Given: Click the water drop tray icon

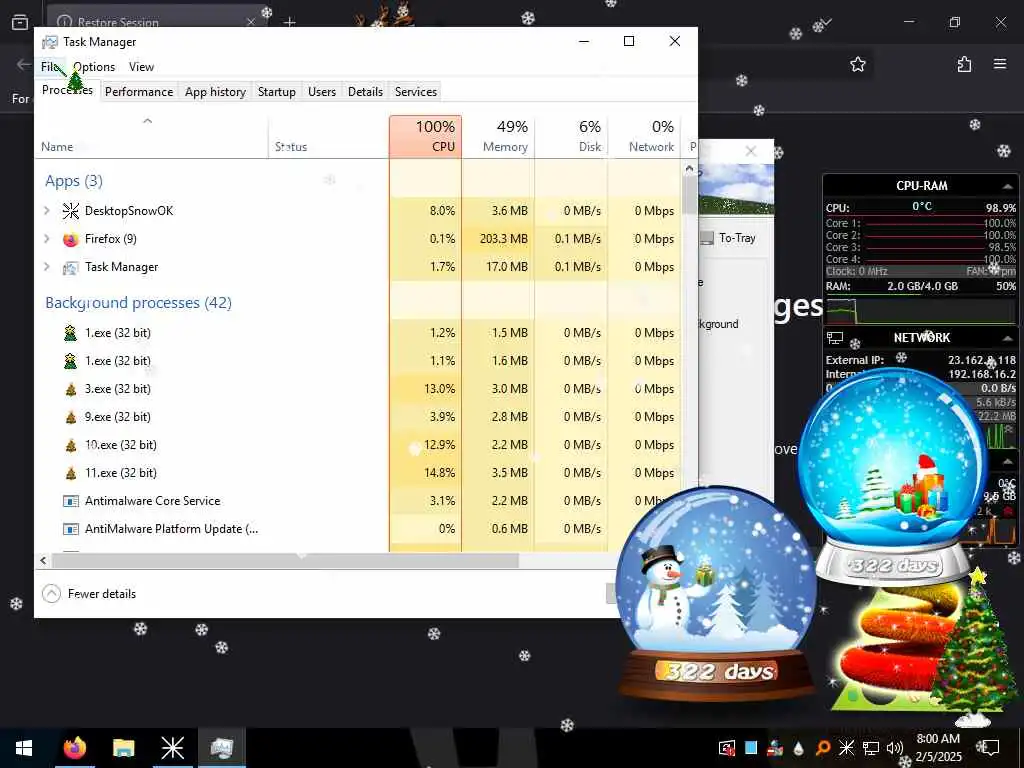Looking at the screenshot, I should coord(799,748).
